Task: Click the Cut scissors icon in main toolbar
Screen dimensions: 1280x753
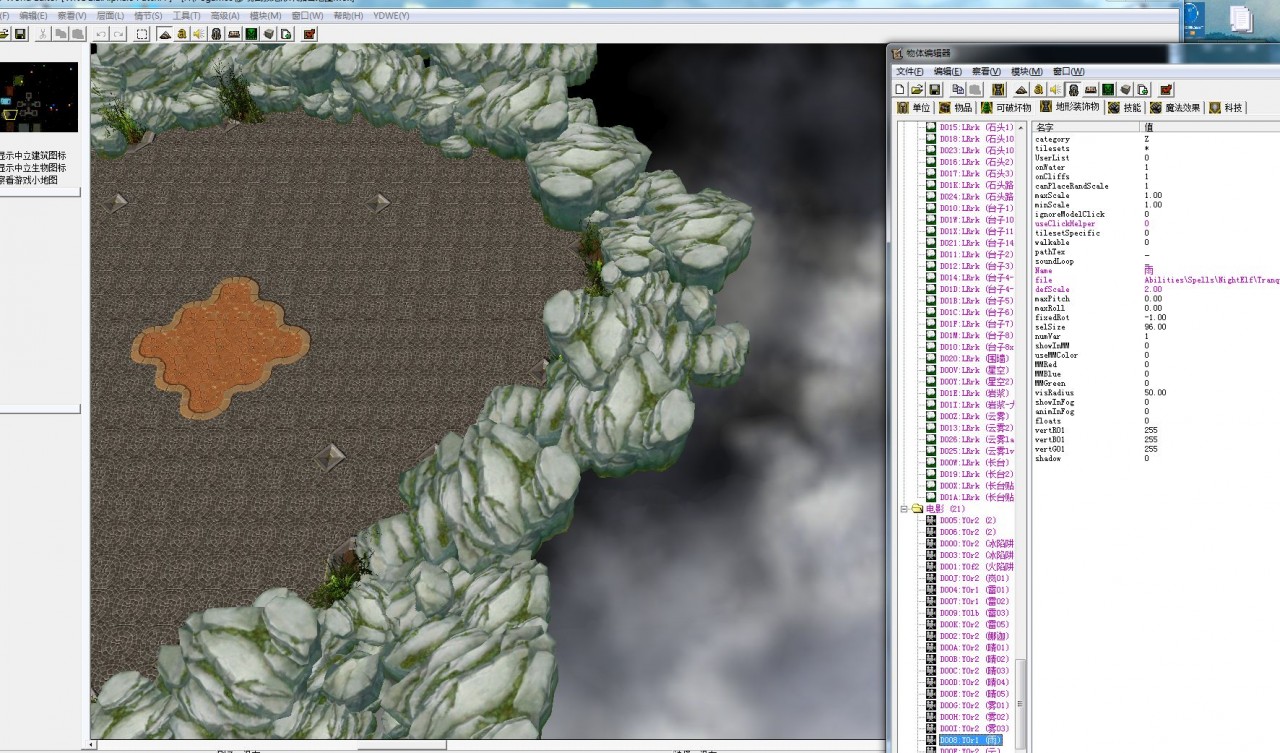Action: point(43,34)
